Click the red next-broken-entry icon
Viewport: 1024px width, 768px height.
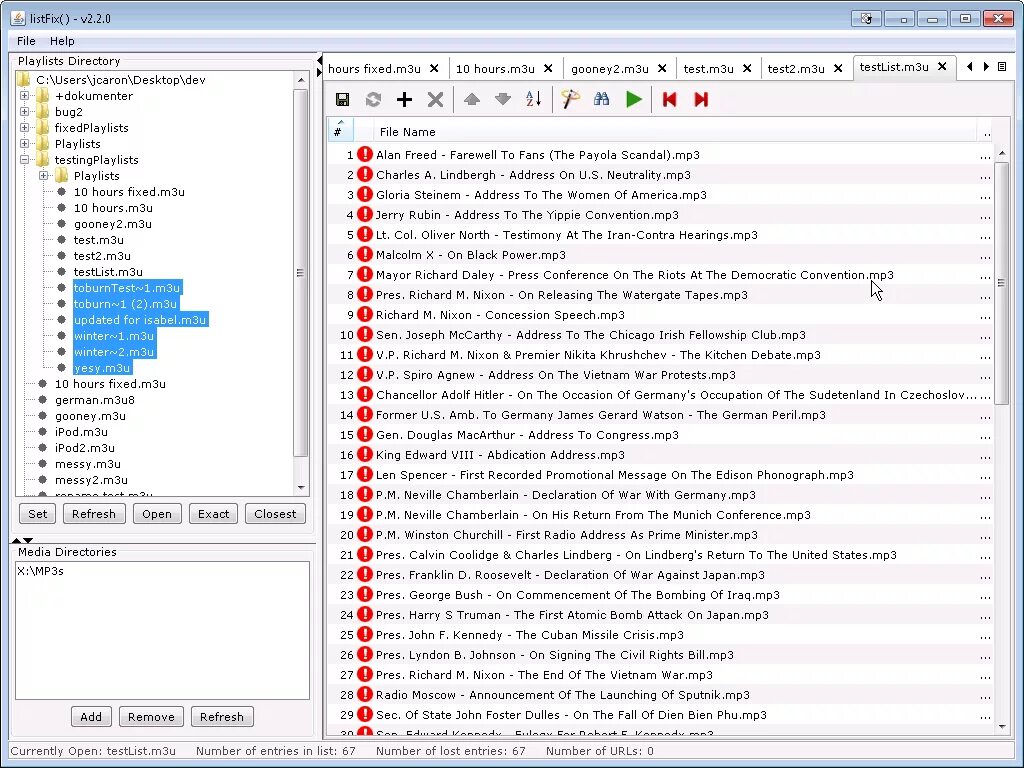(x=701, y=99)
